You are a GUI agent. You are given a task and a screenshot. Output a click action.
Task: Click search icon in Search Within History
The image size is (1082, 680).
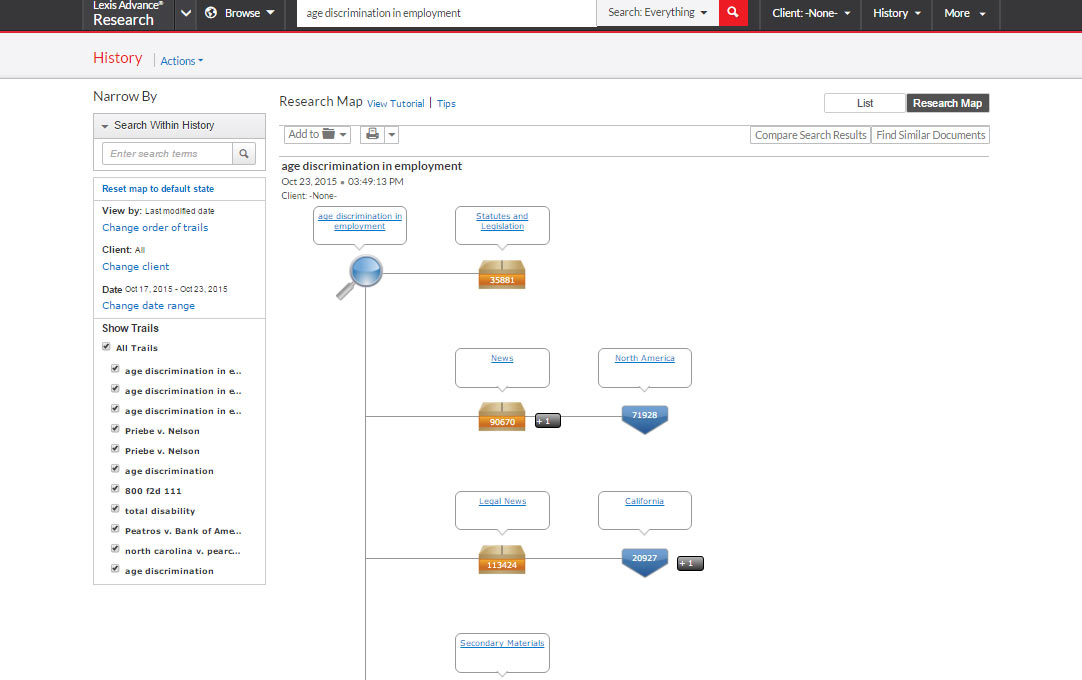point(244,154)
